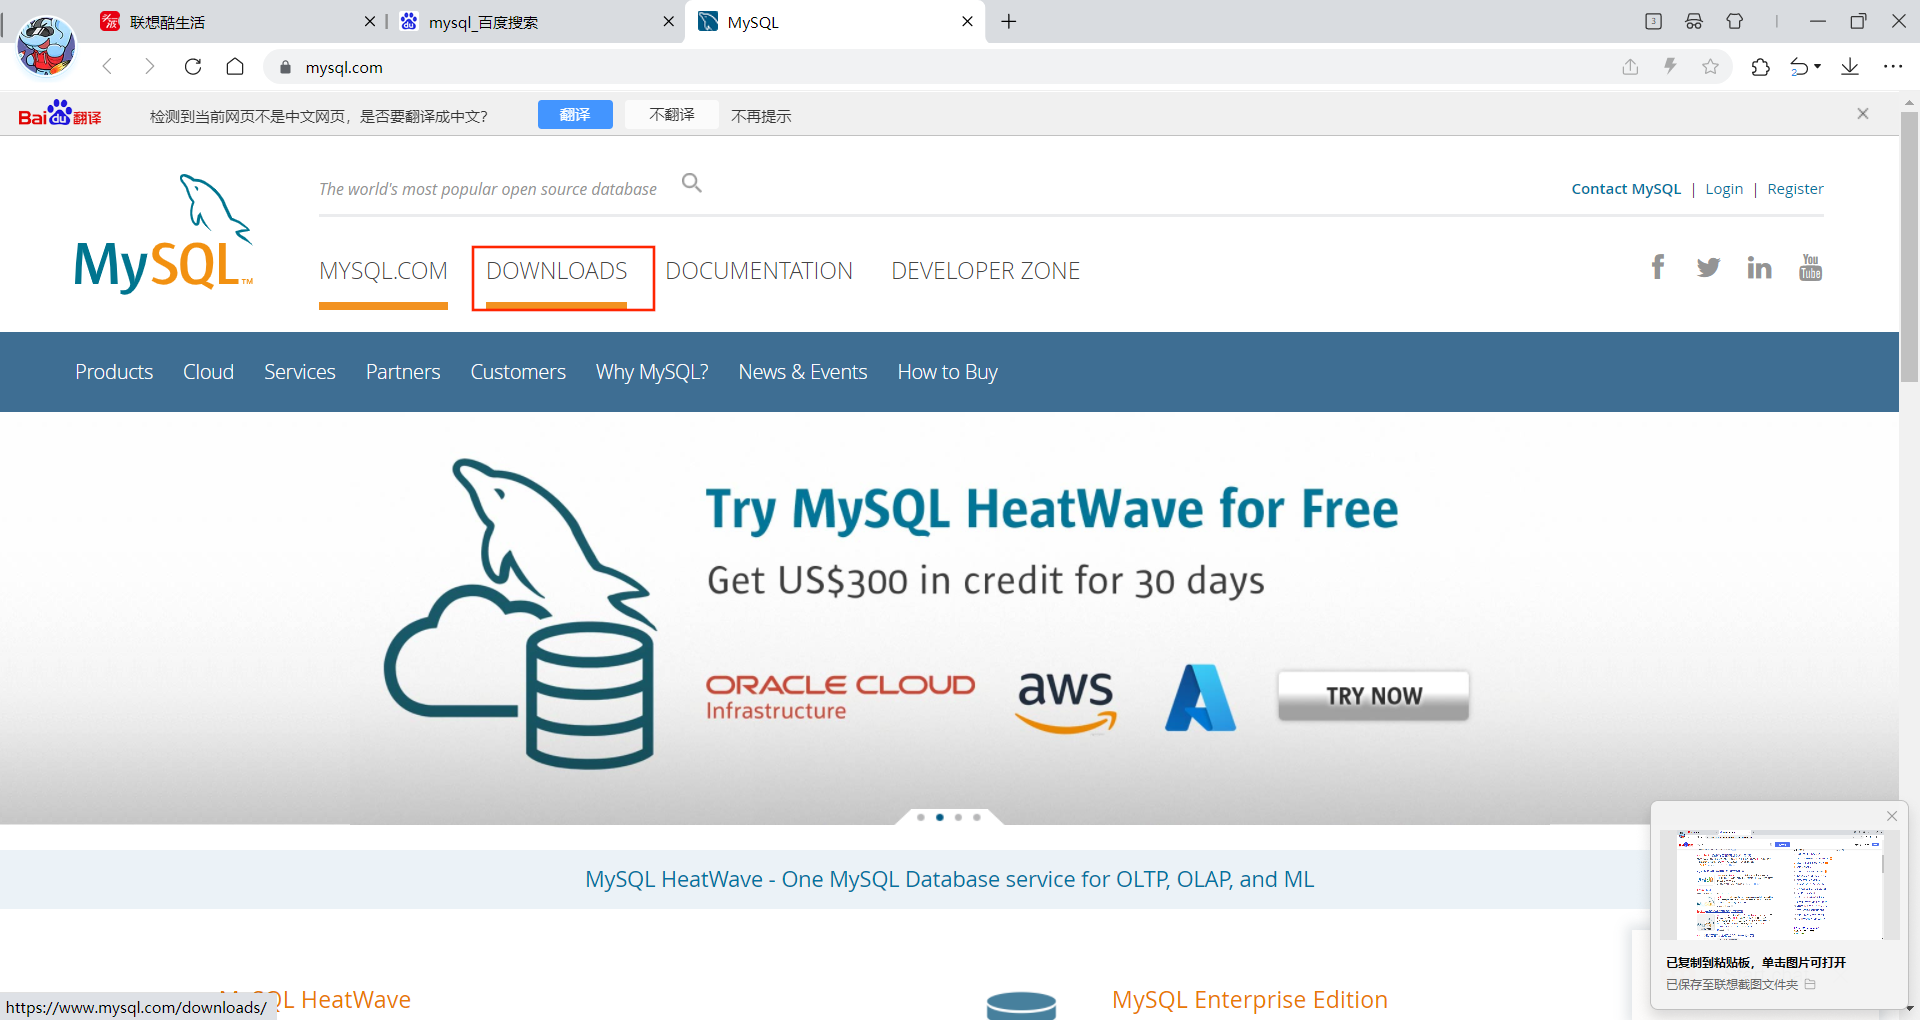Open the Why MySQL? menu
This screenshot has height=1020, width=1920.
652,372
